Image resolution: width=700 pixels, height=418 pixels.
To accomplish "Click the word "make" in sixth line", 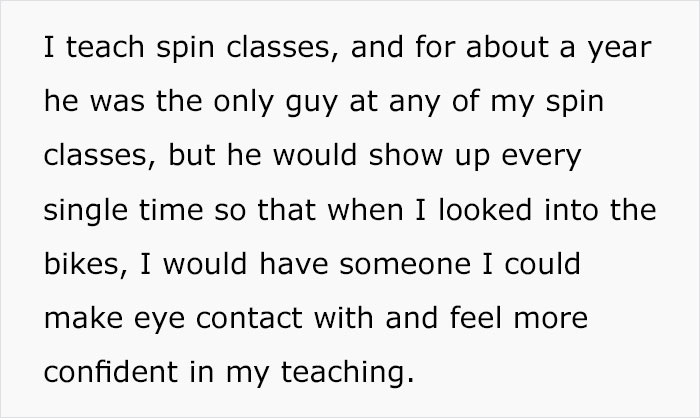I will coord(83,318).
